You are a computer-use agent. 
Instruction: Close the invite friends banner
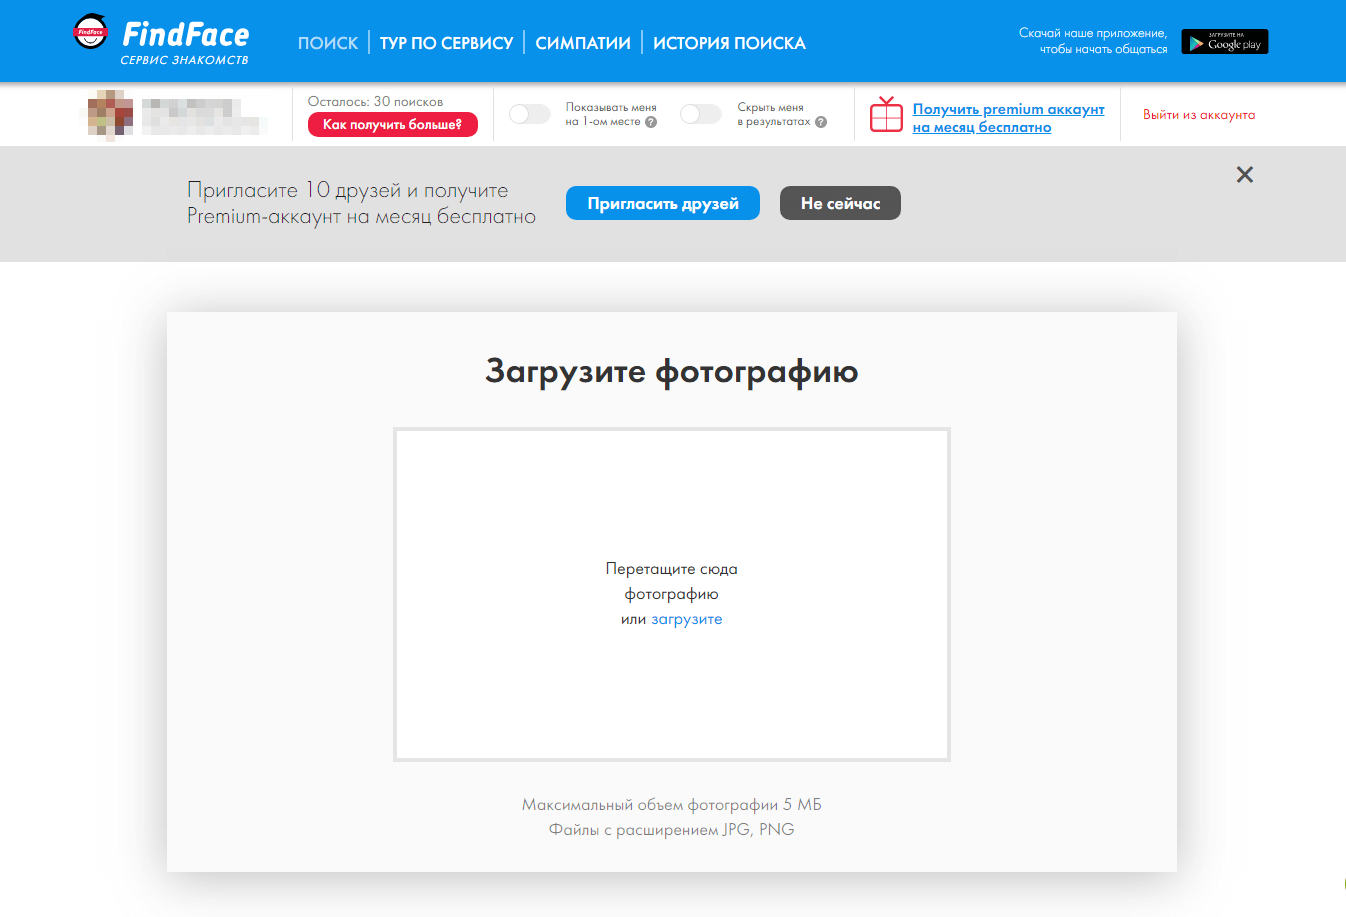point(1244,175)
